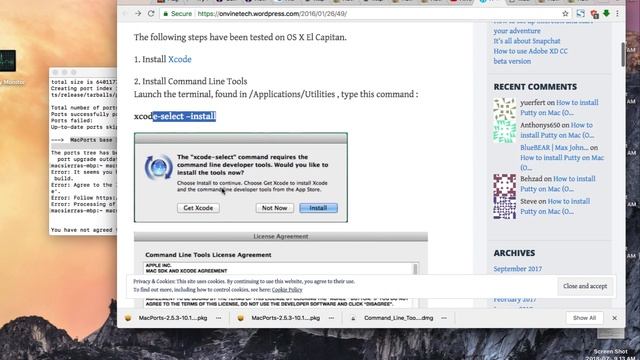Bookmark this page with the star icon
Image resolution: width=640 pixels, height=360 pixels.
click(x=565, y=13)
